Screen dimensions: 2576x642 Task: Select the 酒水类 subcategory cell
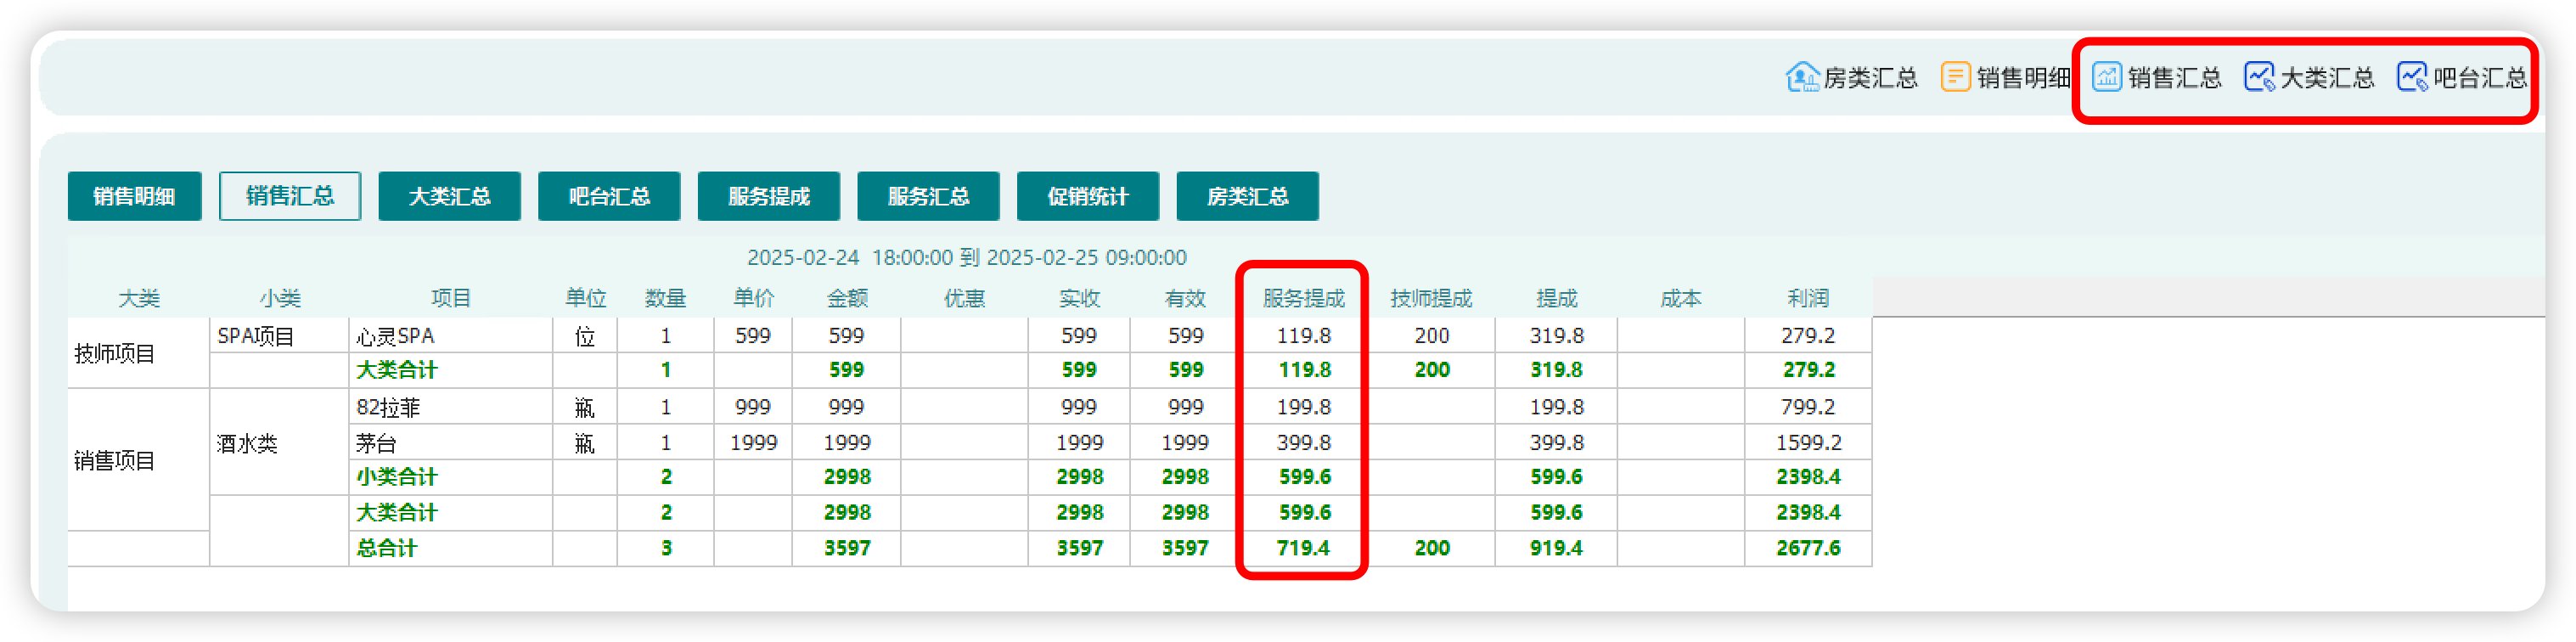click(x=279, y=442)
